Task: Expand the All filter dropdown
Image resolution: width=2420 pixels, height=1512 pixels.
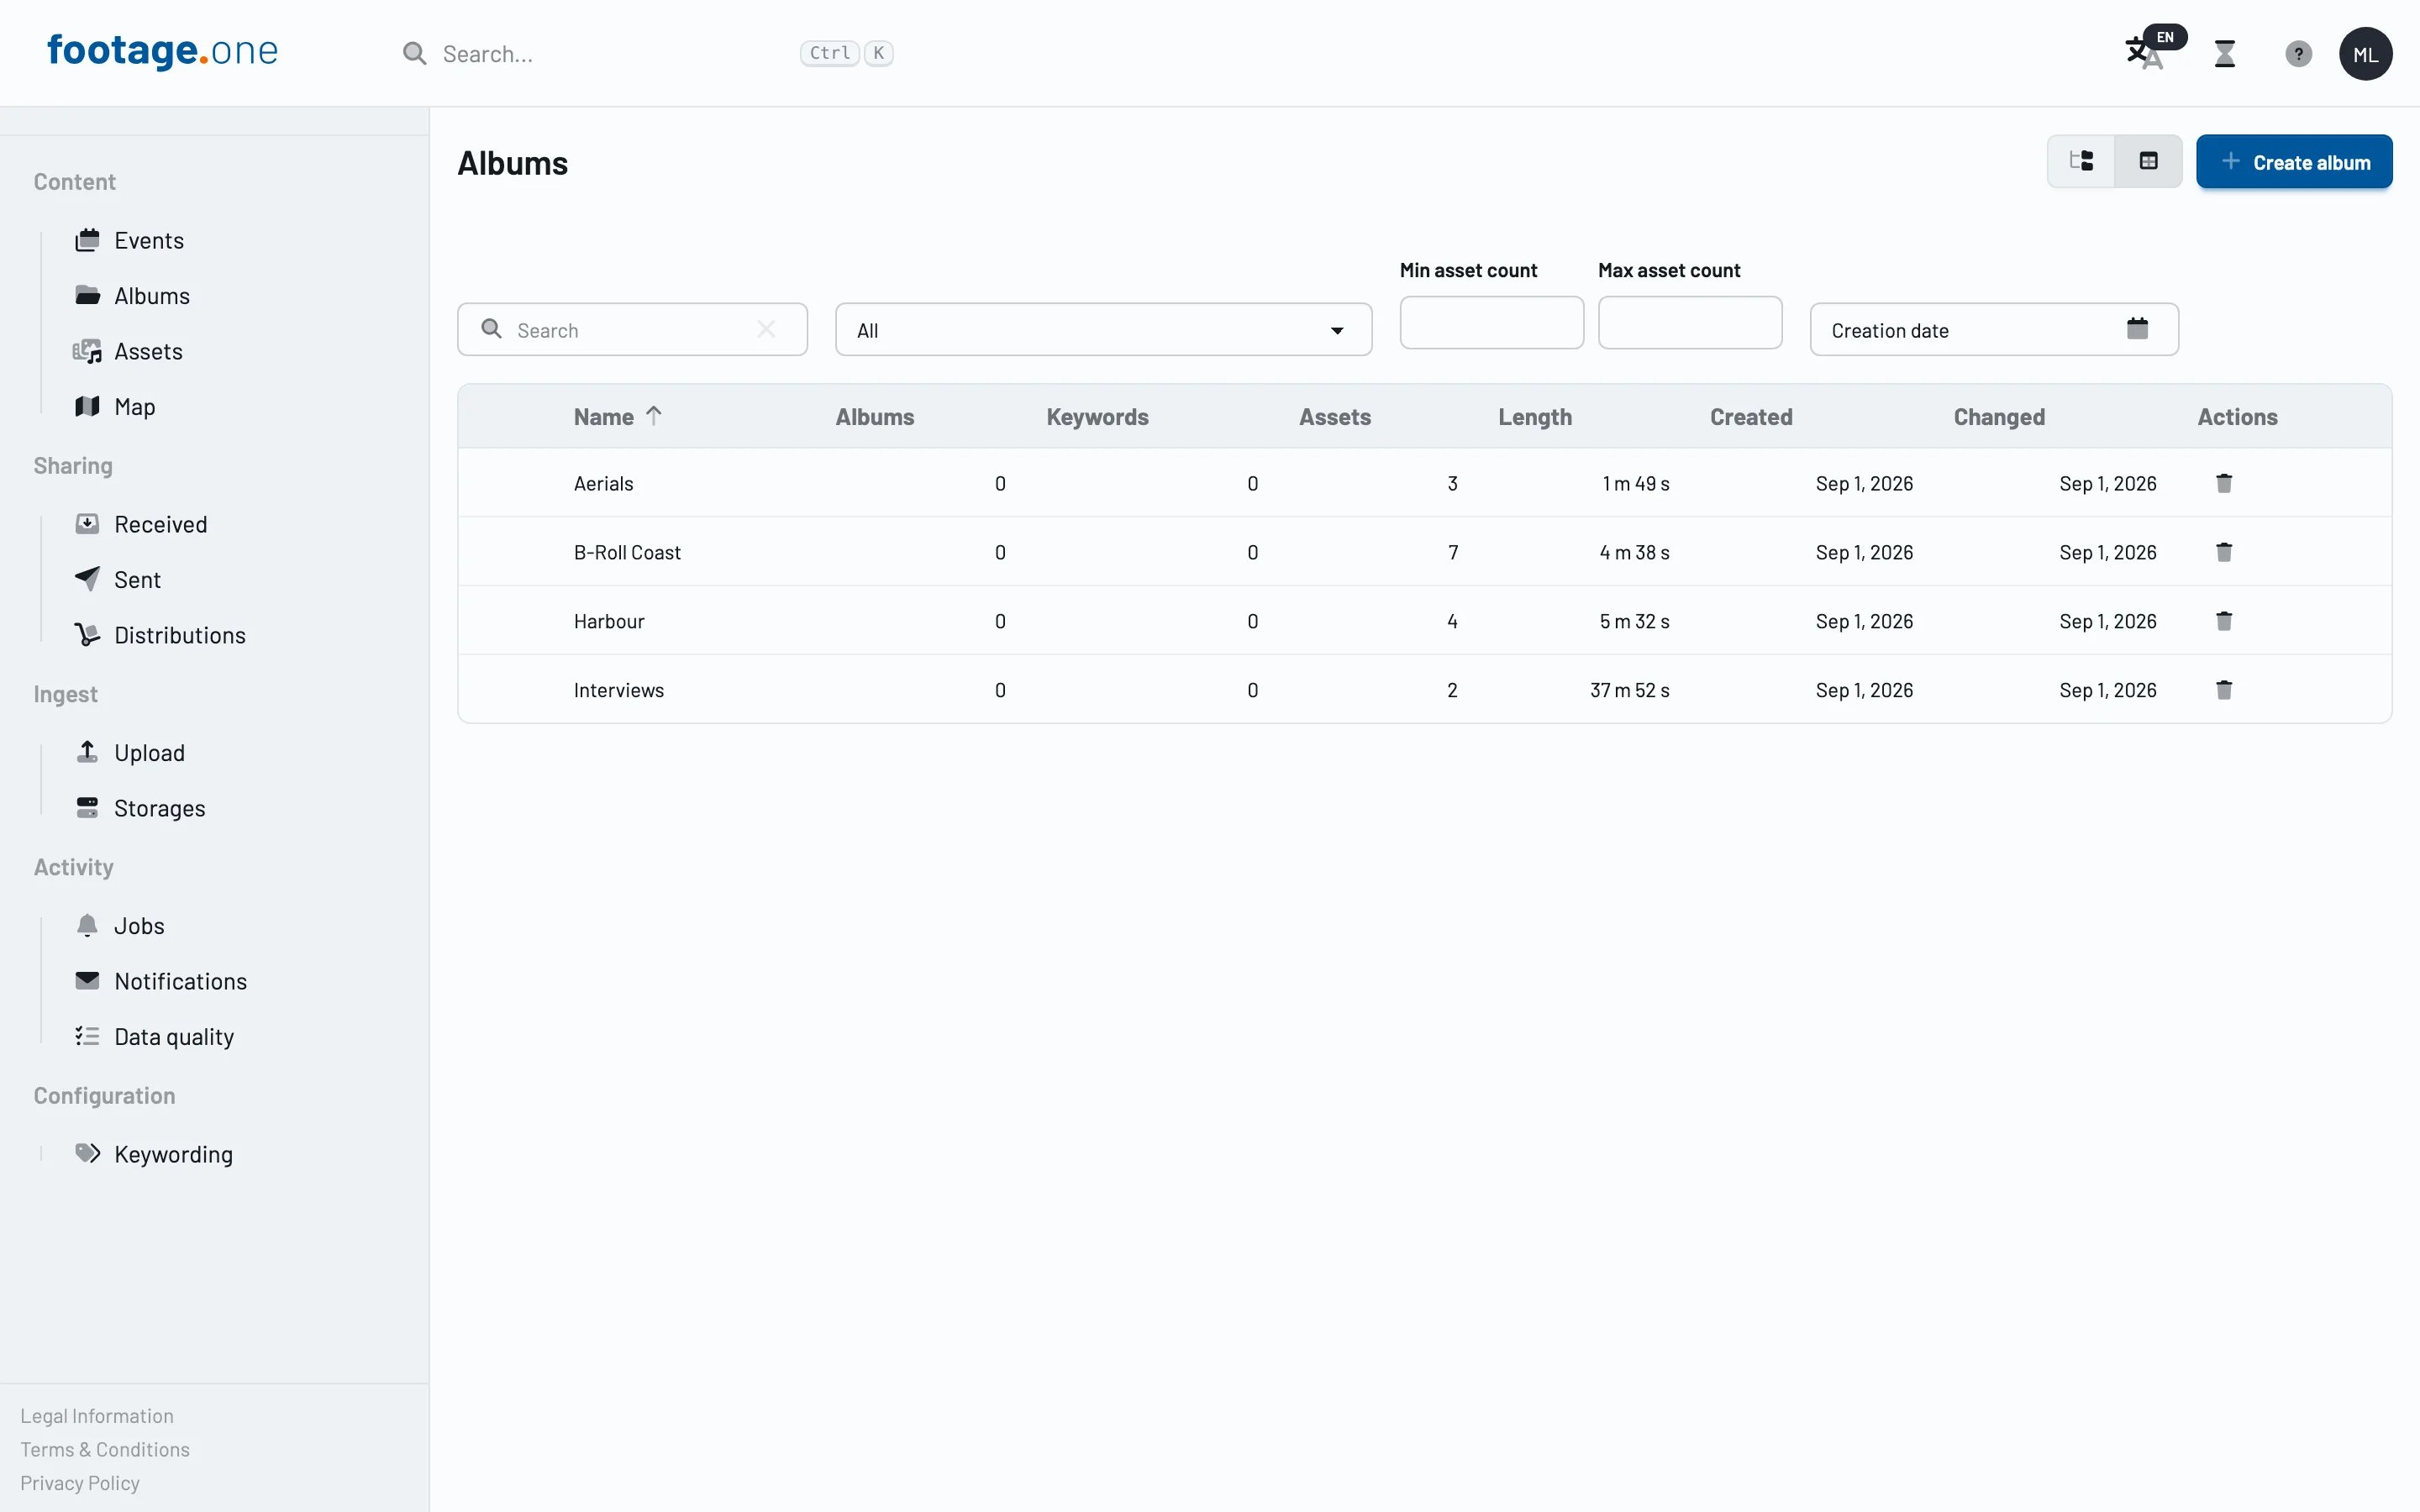Action: pos(1103,329)
